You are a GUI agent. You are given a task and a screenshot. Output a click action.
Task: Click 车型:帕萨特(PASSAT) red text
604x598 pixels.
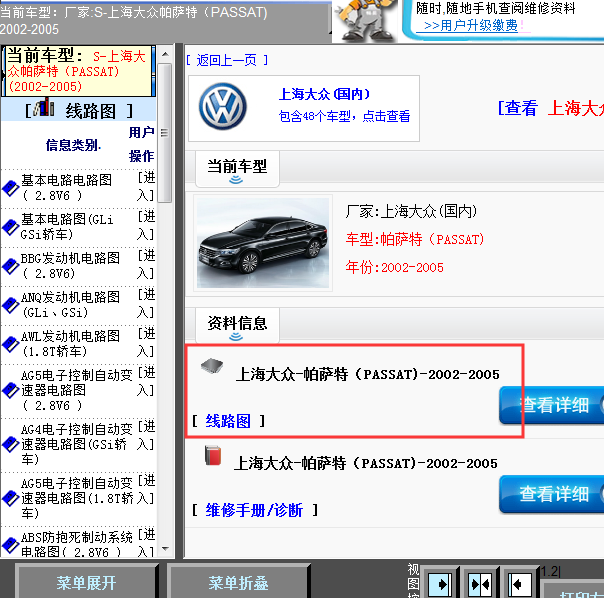coord(414,239)
